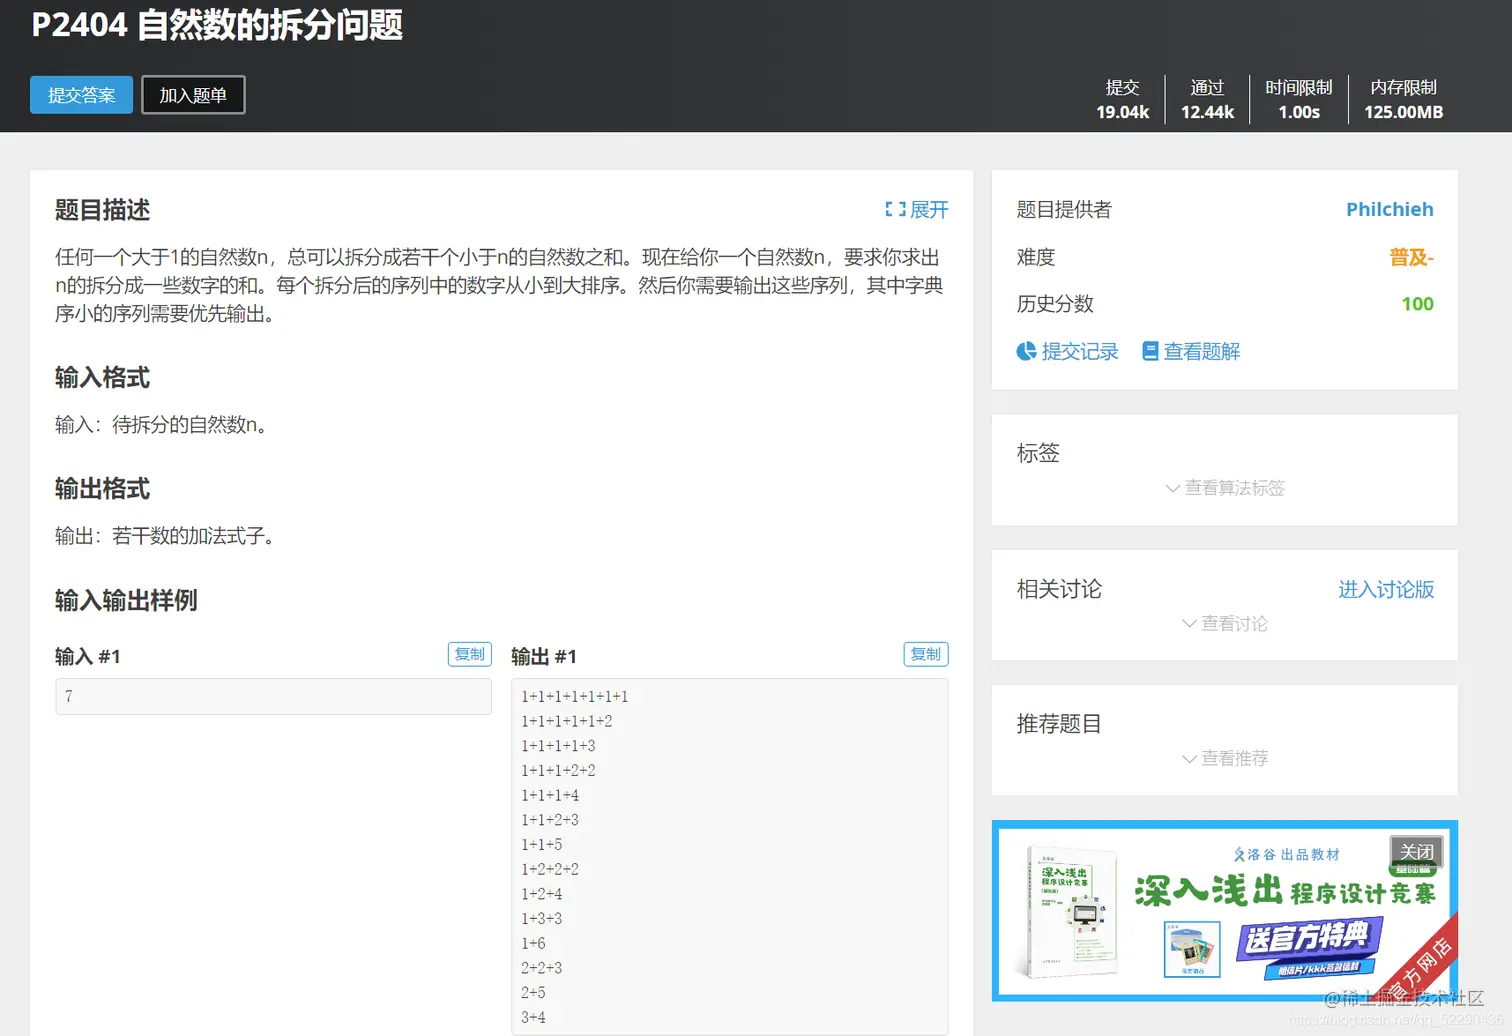
Task: Click the 提交答案 submit button
Action: click(x=81, y=95)
